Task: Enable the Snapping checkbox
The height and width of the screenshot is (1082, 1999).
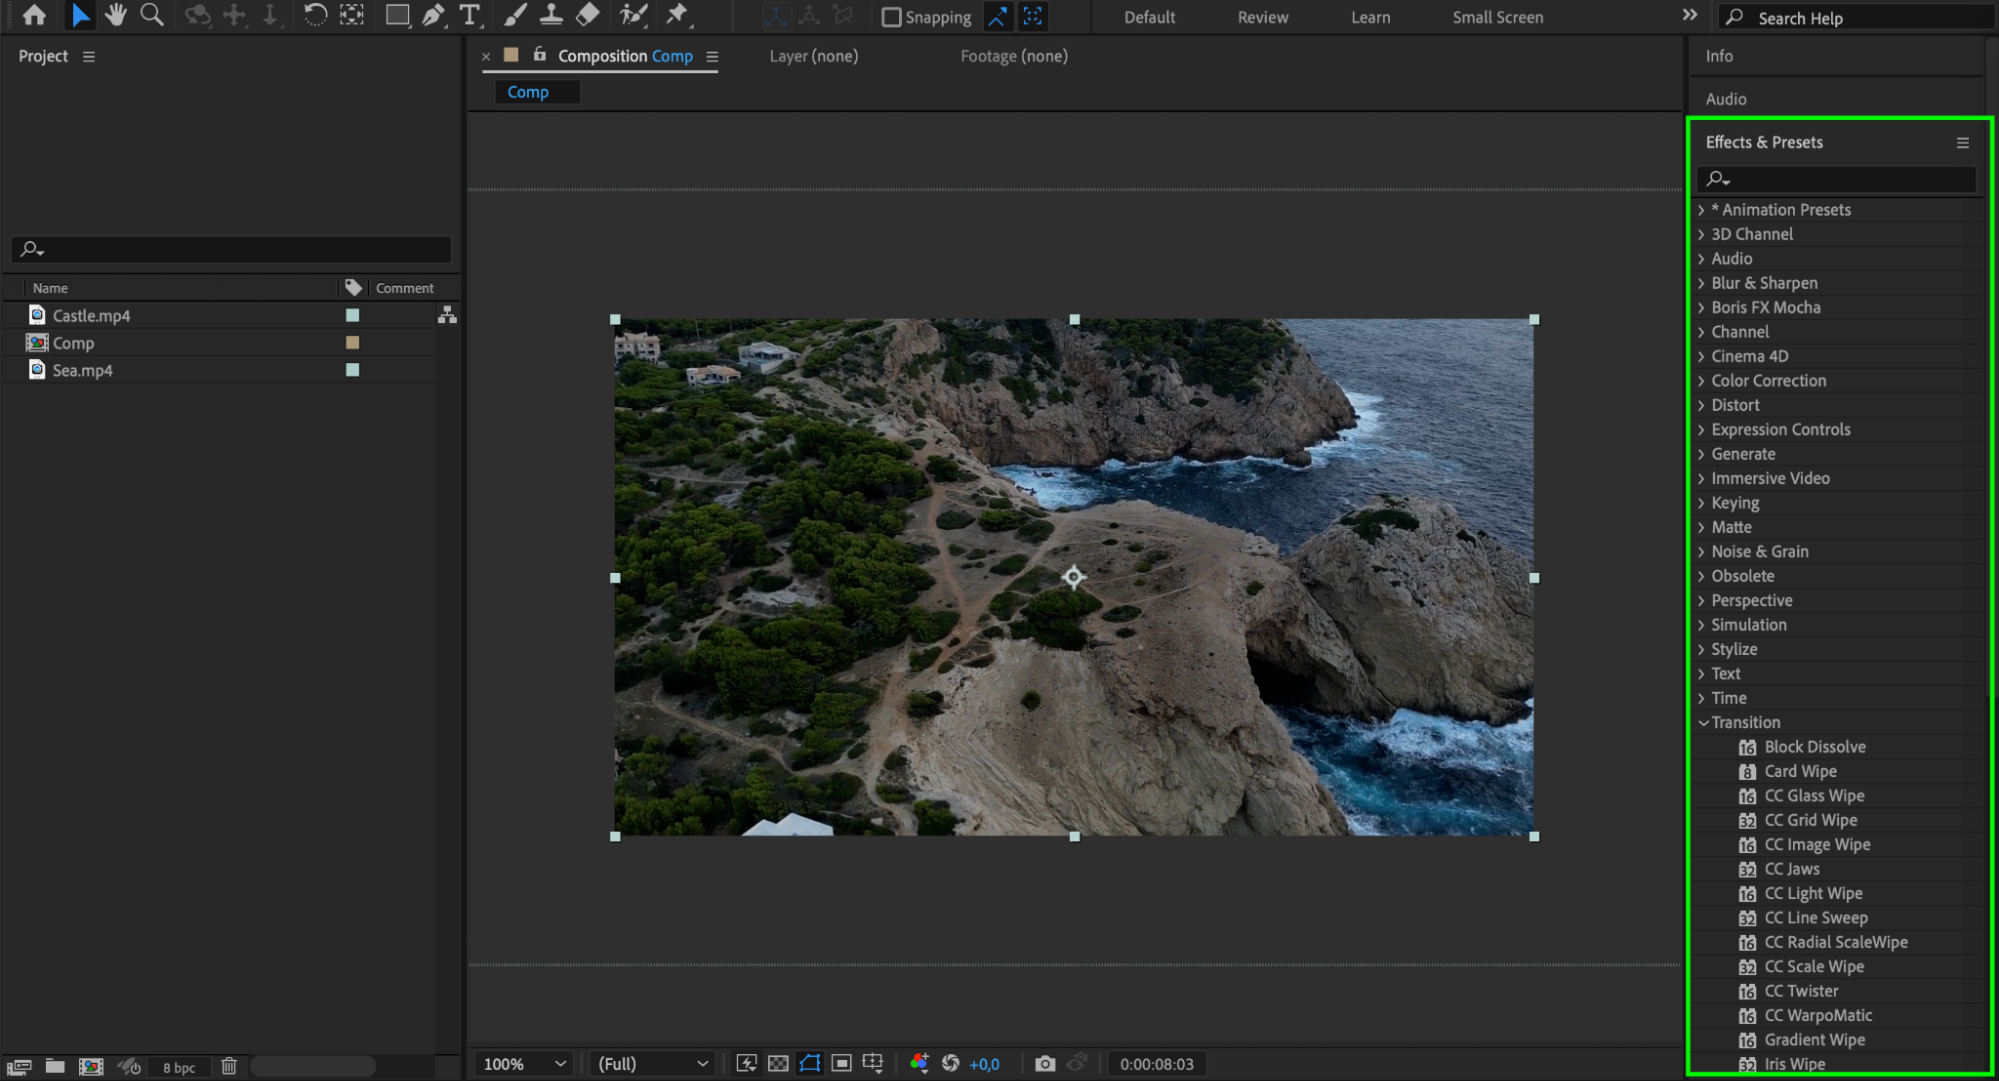Action: [891, 17]
